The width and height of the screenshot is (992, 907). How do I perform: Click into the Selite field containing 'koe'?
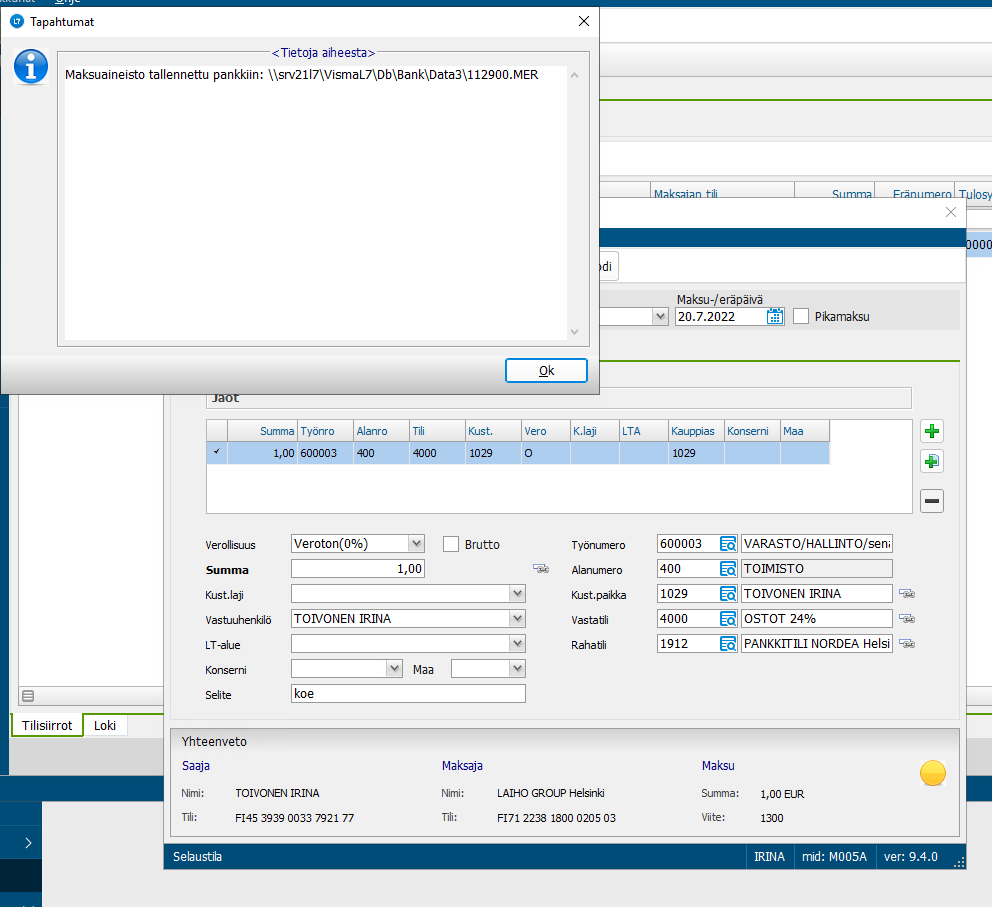pos(408,694)
